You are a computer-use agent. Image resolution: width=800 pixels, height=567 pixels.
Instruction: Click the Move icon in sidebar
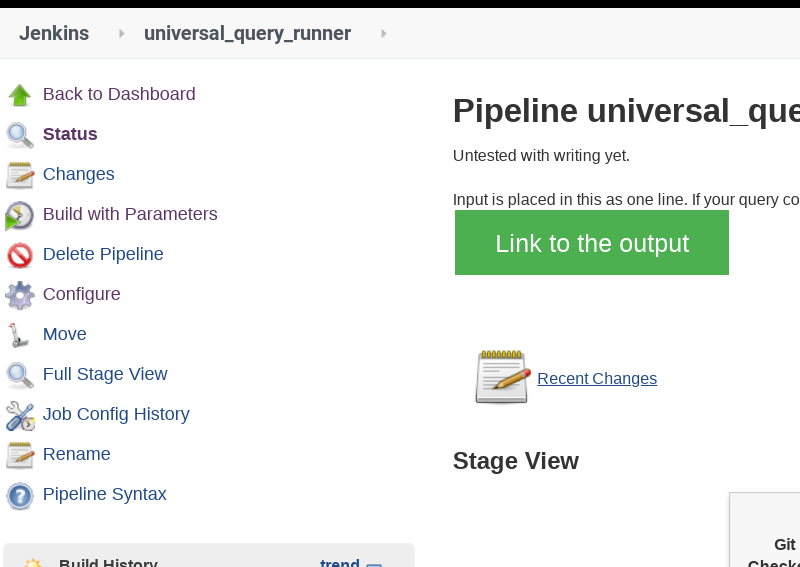click(20, 335)
